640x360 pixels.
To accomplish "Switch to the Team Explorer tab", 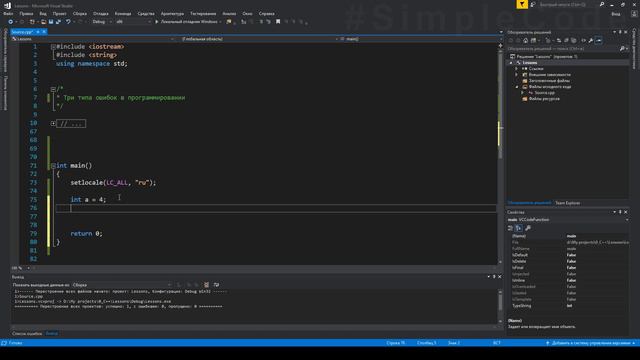I will 567,203.
